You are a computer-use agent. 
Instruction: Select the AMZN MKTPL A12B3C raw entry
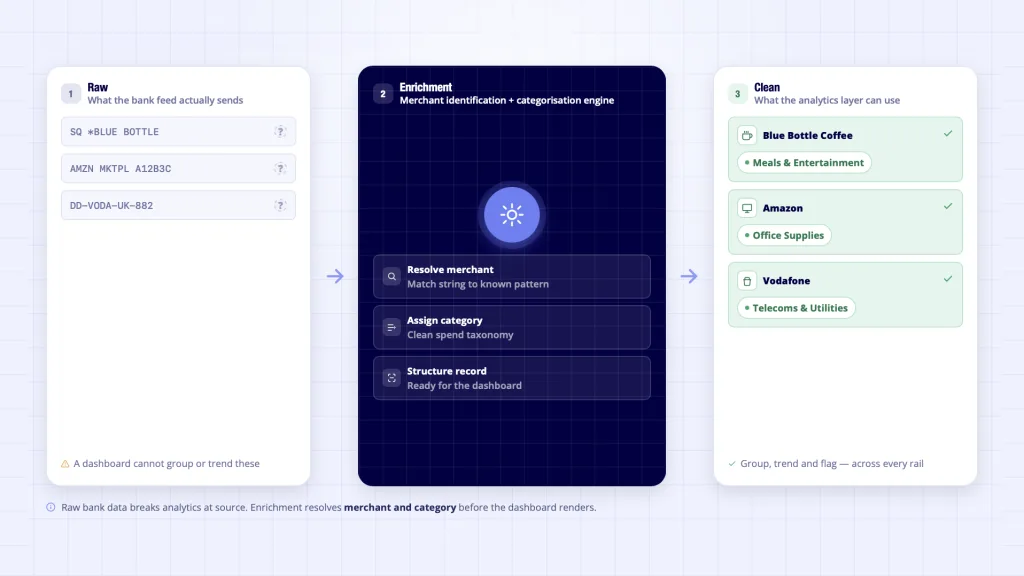click(178, 168)
